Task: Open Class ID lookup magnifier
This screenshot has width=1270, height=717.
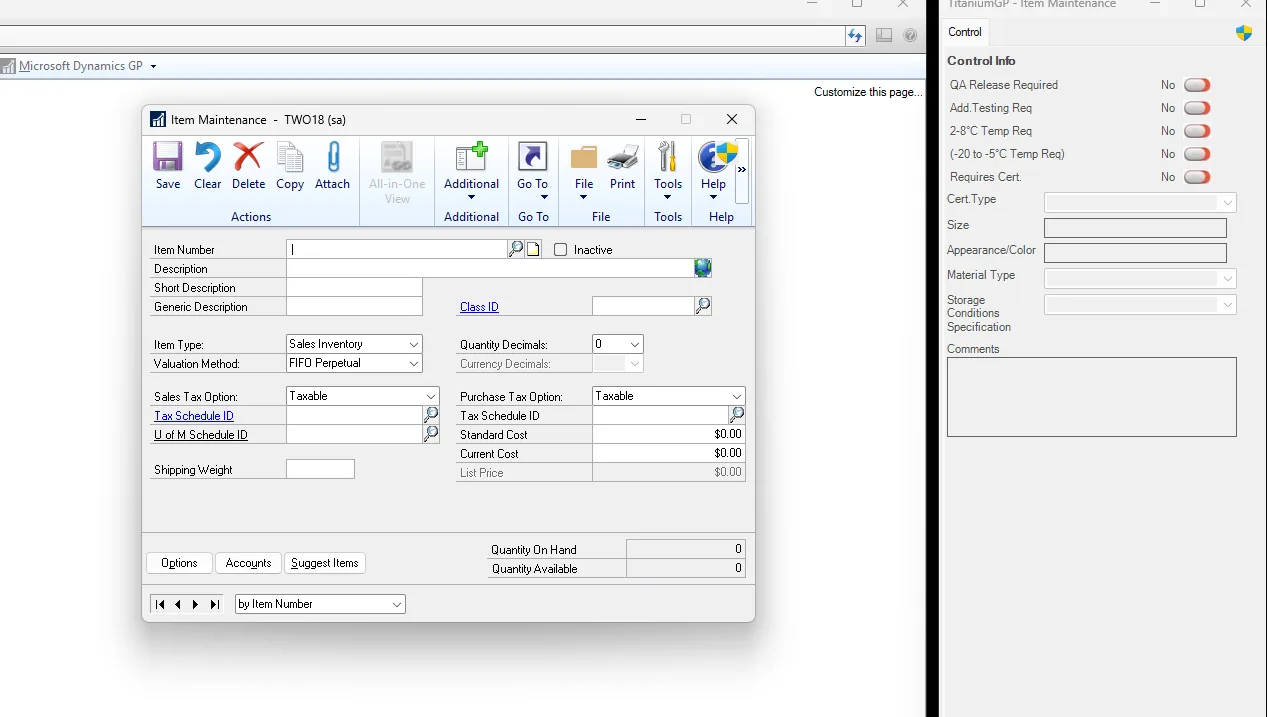Action: 703,306
